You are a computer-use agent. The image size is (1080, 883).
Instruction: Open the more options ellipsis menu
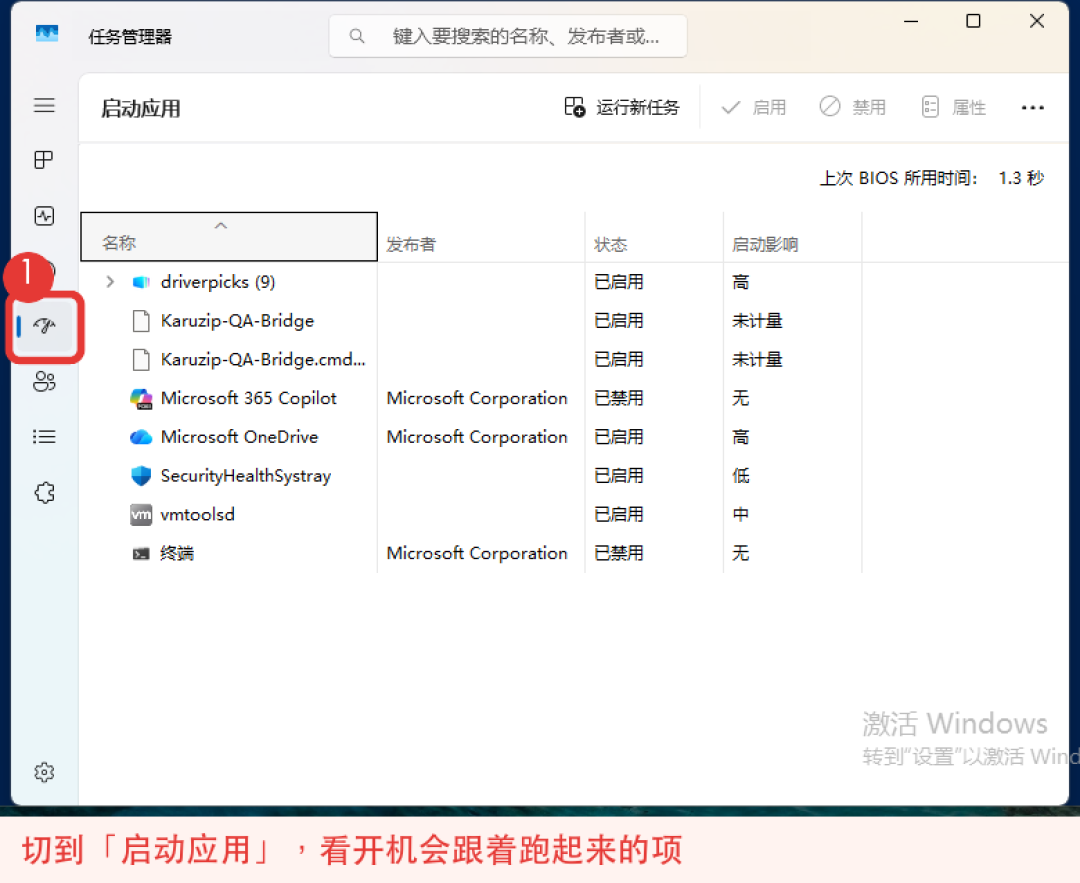(x=1032, y=107)
